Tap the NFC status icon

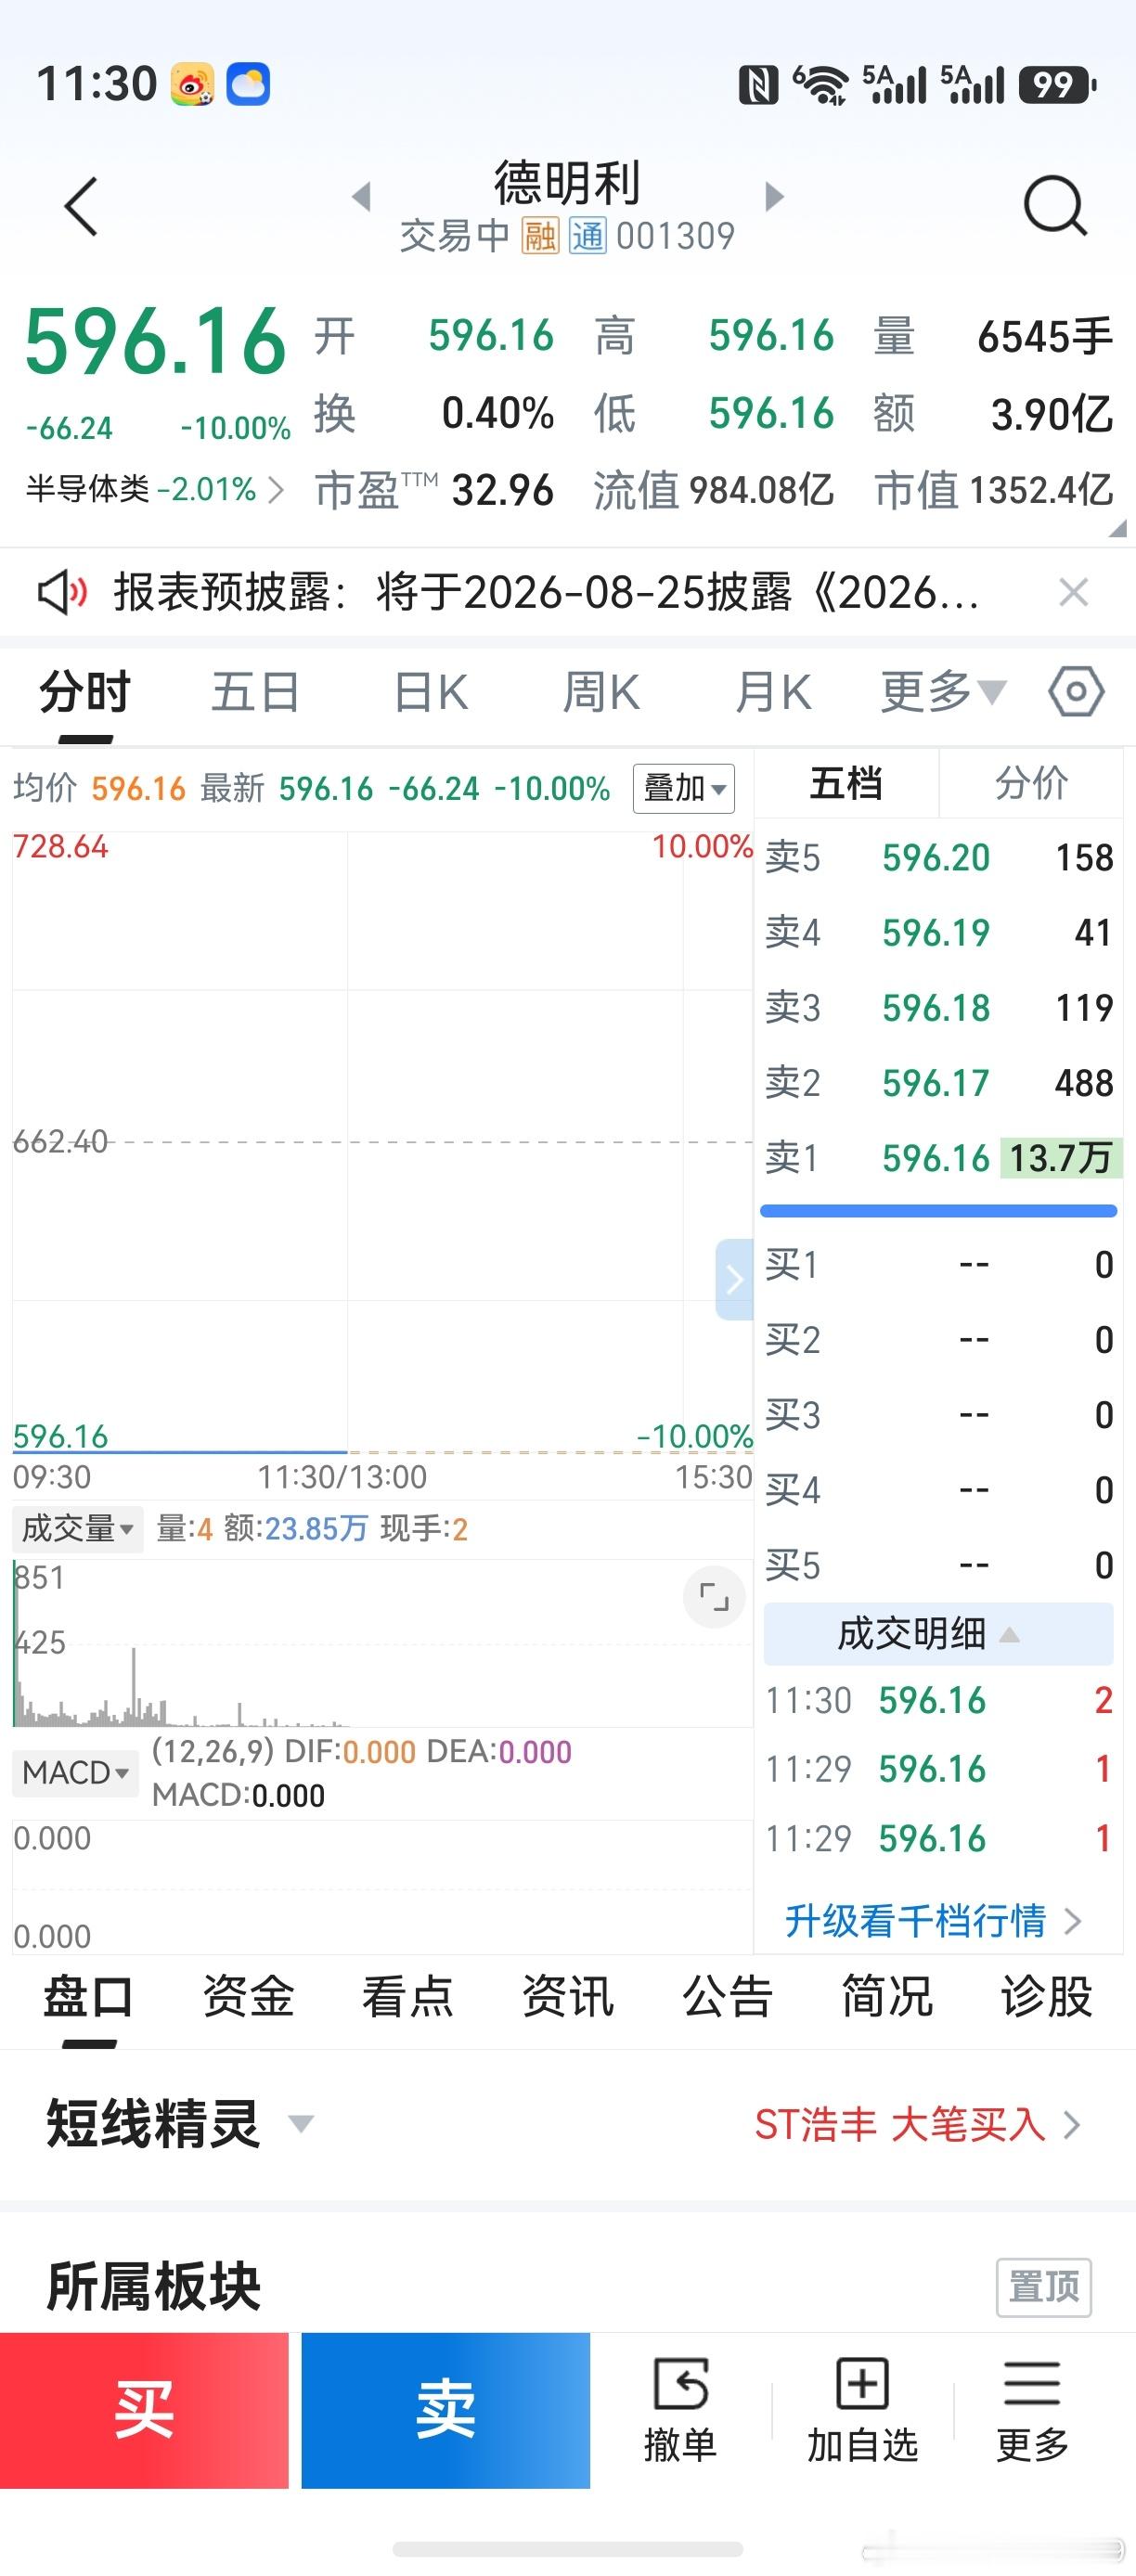pos(758,85)
